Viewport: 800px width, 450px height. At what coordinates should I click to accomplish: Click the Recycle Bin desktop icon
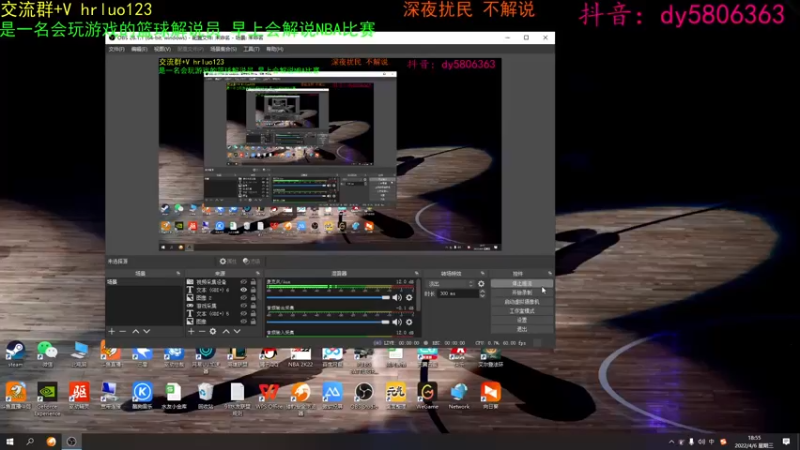tap(205, 396)
